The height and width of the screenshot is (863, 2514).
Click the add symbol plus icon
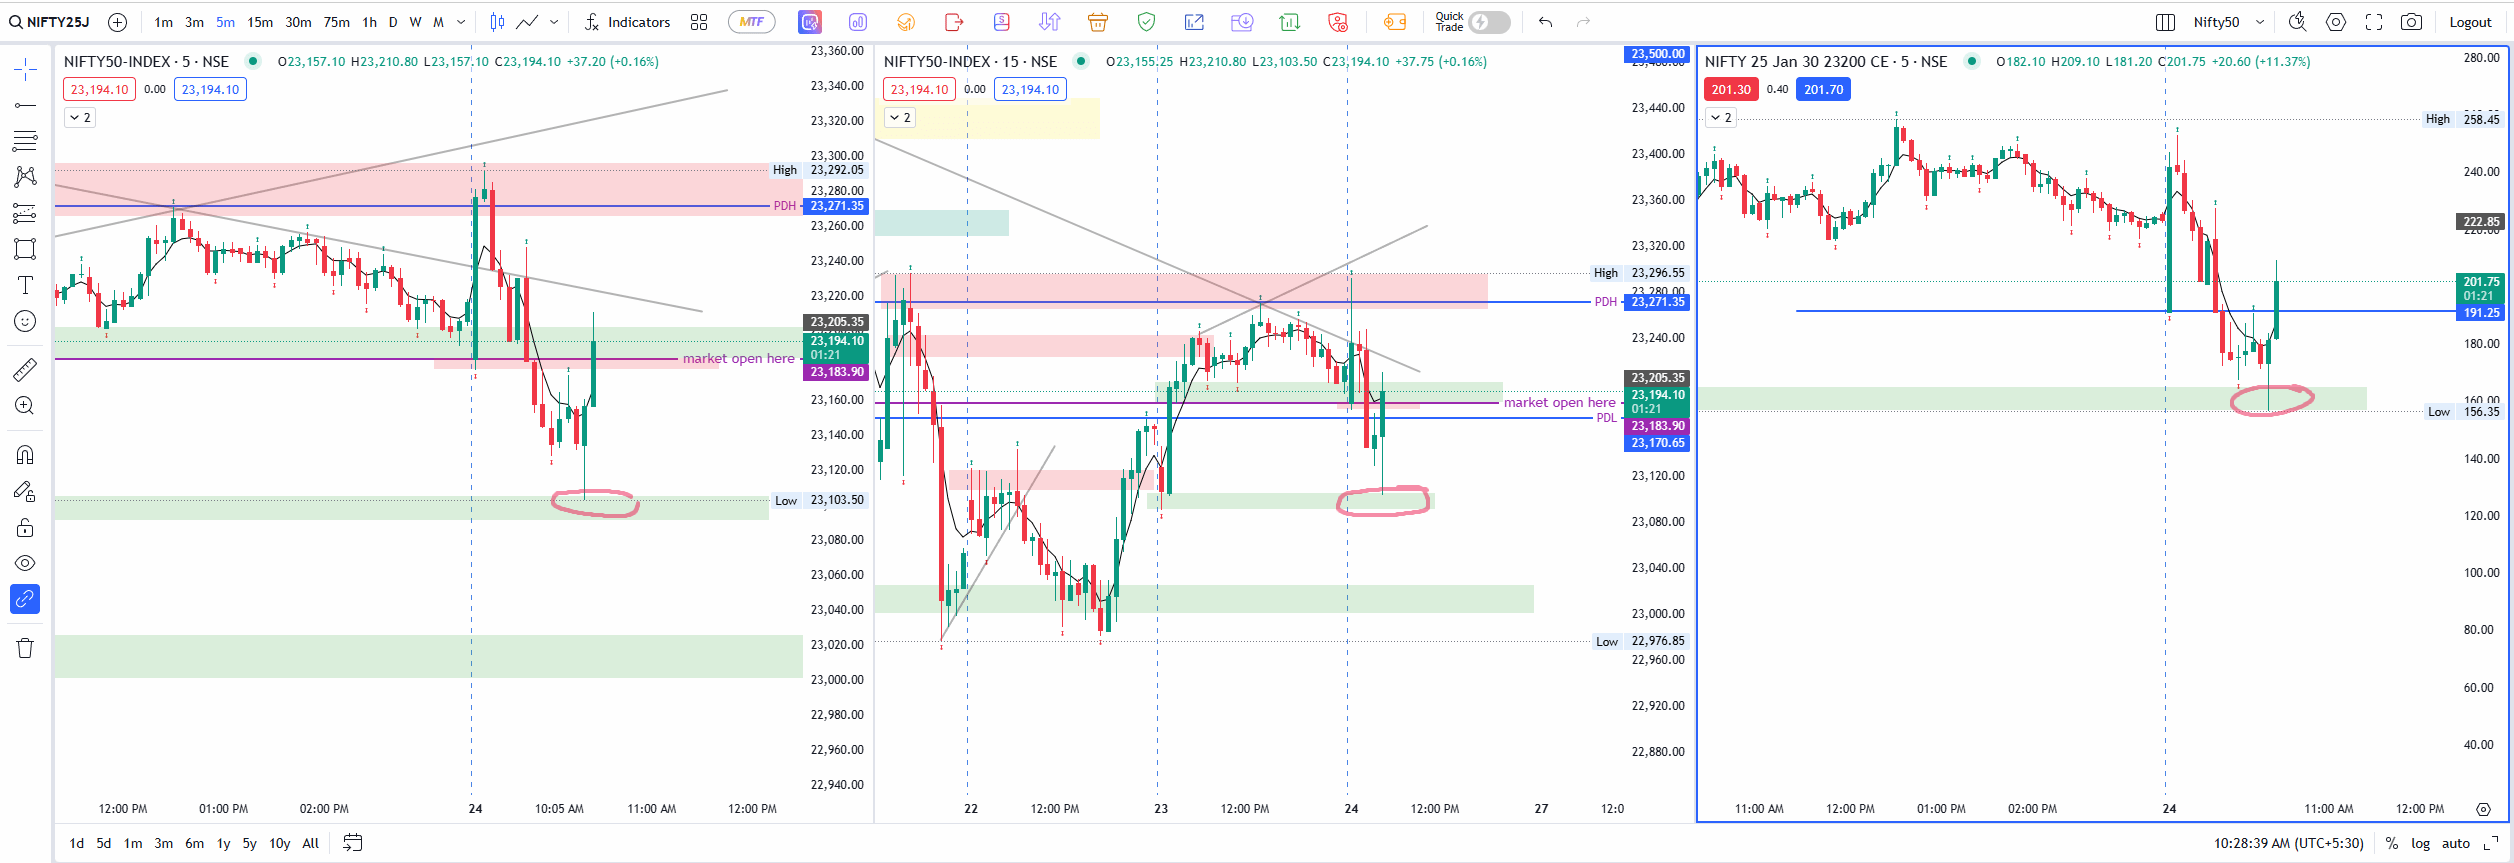[x=117, y=22]
